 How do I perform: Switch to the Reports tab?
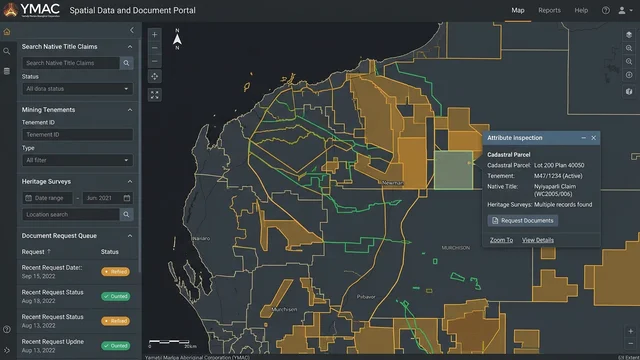(549, 11)
